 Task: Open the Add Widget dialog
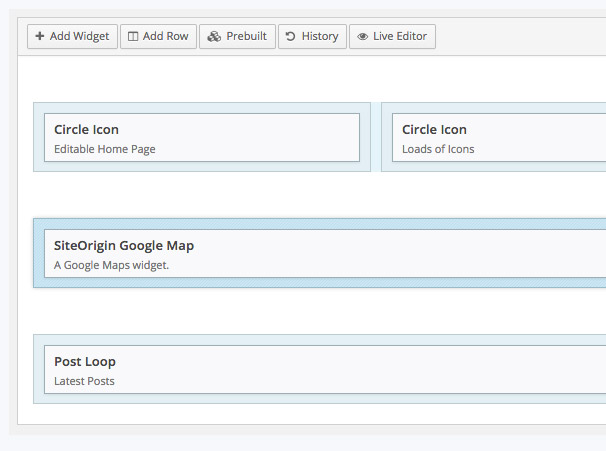pyautogui.click(x=72, y=36)
